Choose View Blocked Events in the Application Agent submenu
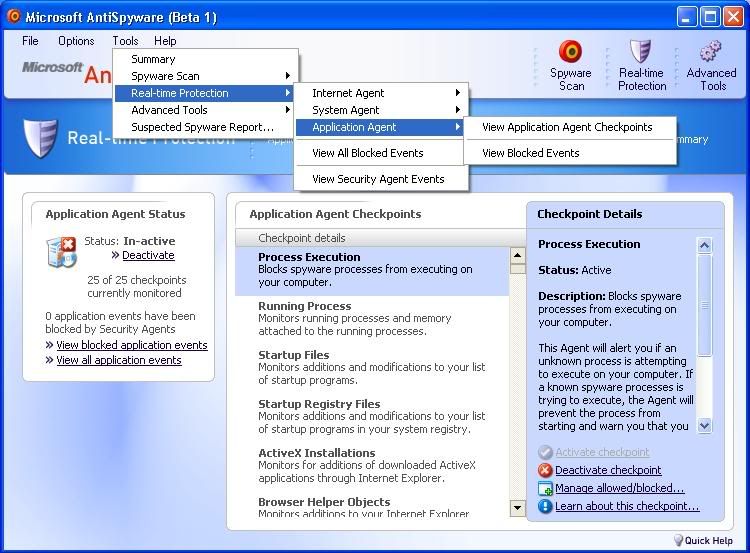The height and width of the screenshot is (553, 750). click(570, 153)
